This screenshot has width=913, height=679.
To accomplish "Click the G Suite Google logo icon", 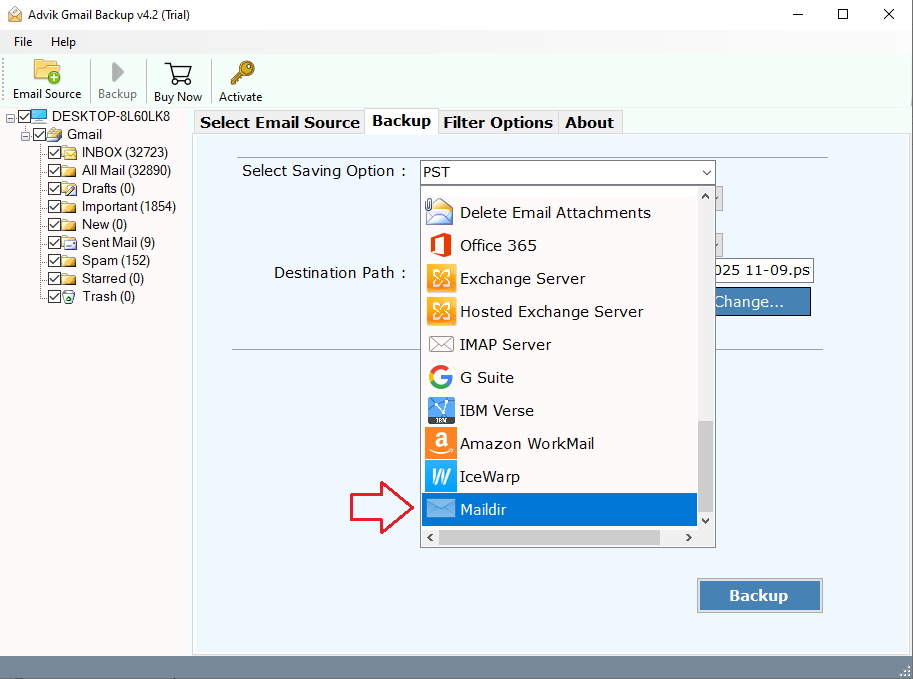I will [441, 377].
